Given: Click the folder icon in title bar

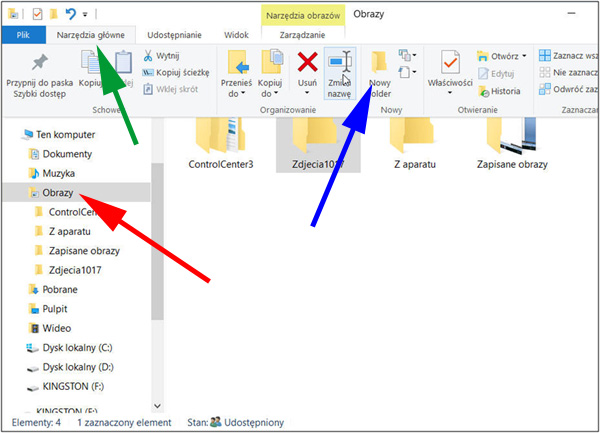Looking at the screenshot, I should click(13, 15).
